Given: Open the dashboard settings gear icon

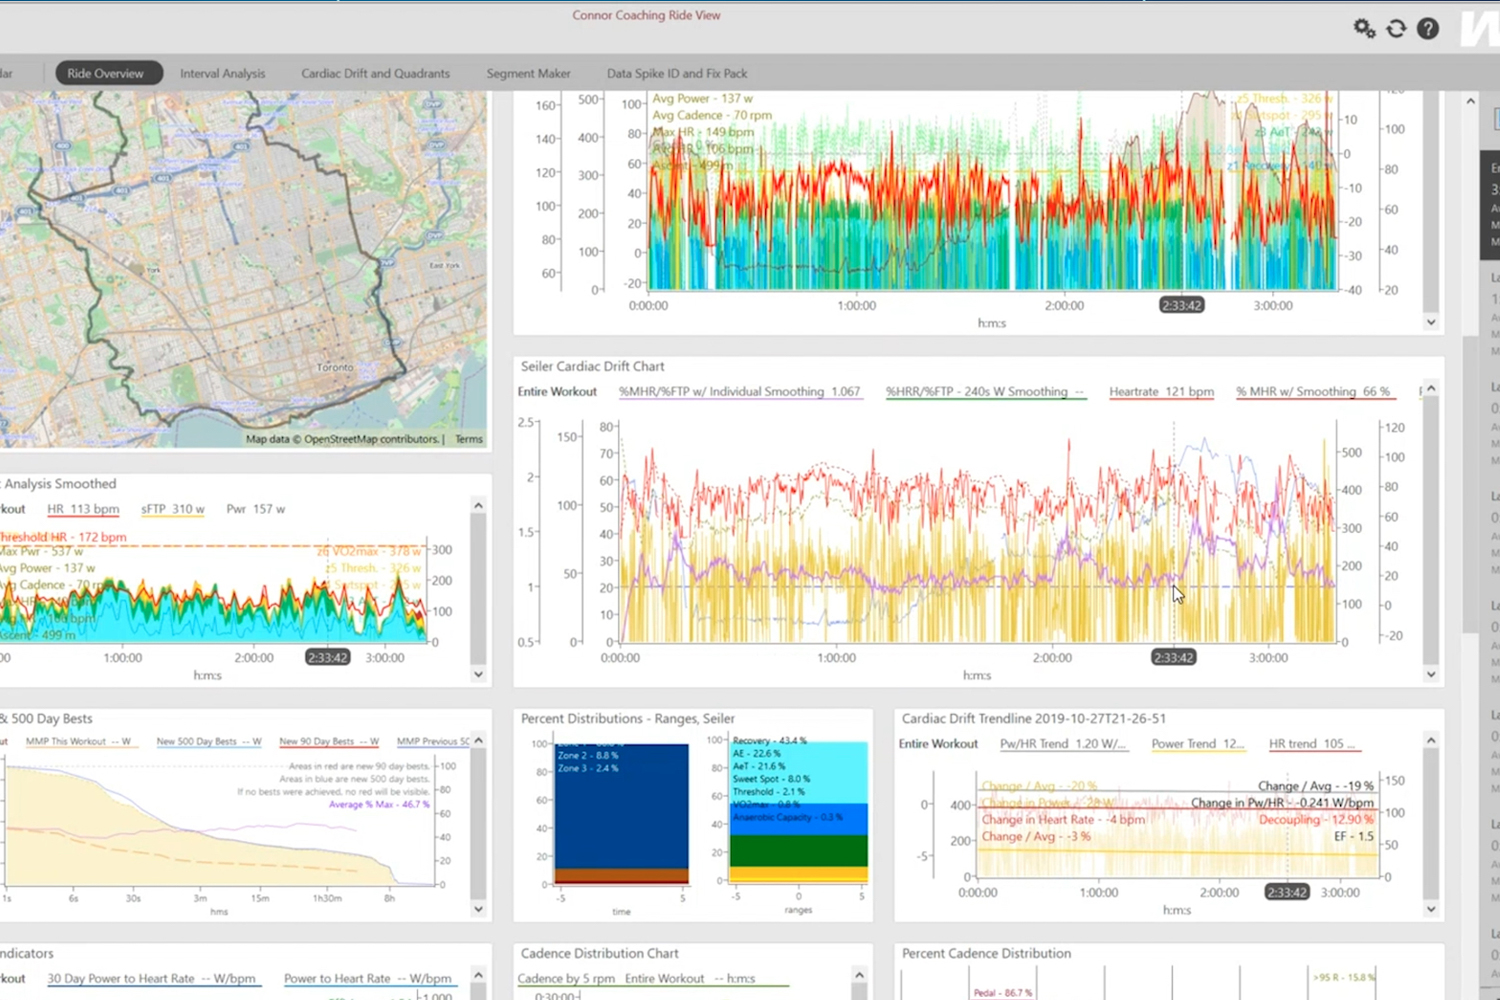Looking at the screenshot, I should [1364, 29].
